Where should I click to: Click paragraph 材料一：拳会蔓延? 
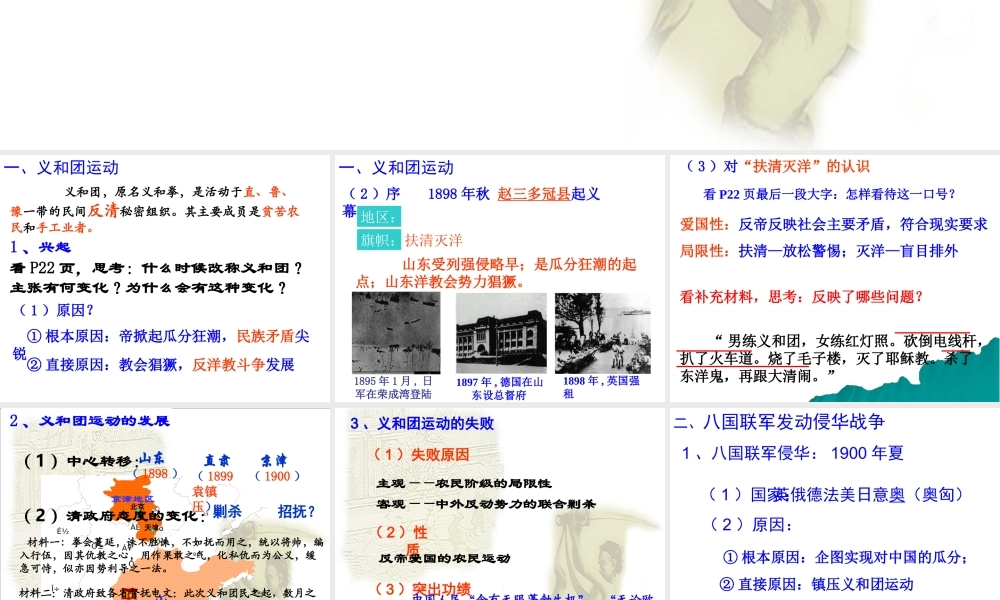point(171,555)
